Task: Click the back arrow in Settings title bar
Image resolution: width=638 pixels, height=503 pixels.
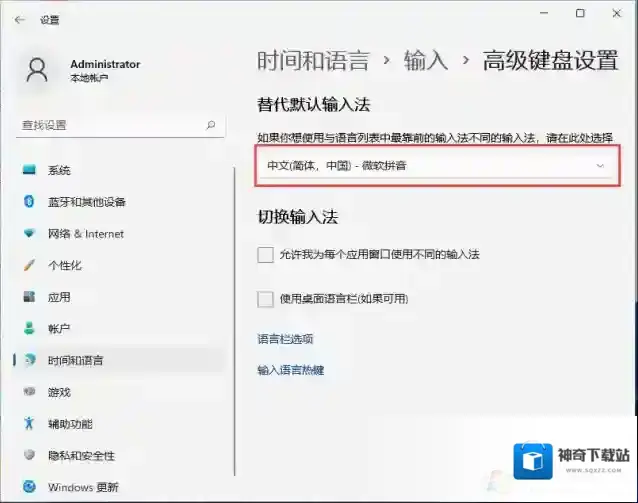Action: click(19, 19)
